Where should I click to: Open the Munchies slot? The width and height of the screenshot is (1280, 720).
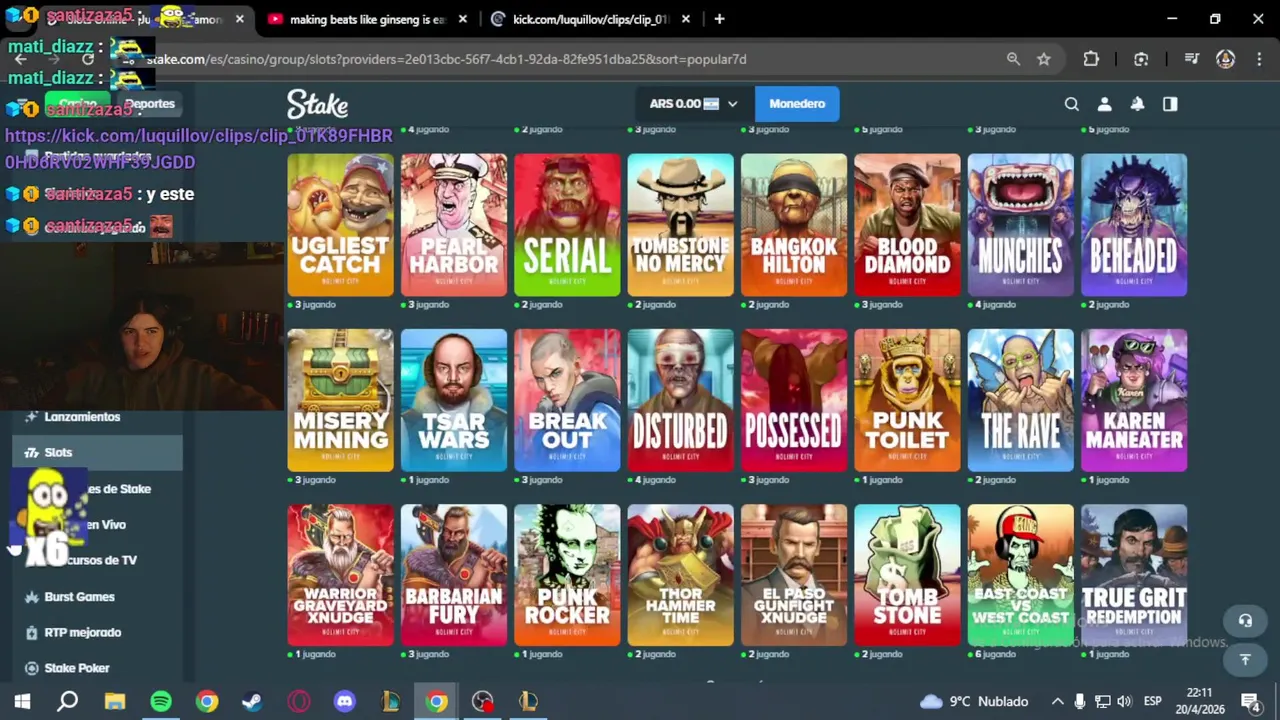click(x=1021, y=225)
